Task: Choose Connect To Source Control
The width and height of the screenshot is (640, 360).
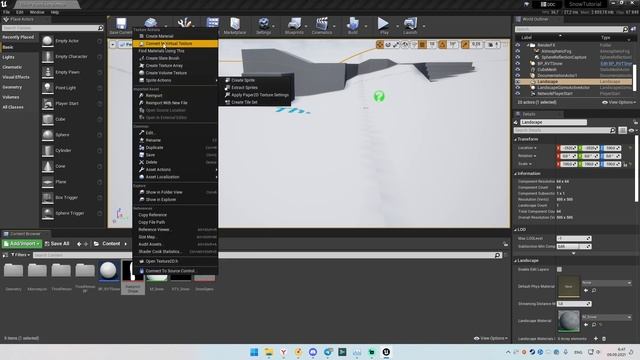Action: tap(176, 271)
